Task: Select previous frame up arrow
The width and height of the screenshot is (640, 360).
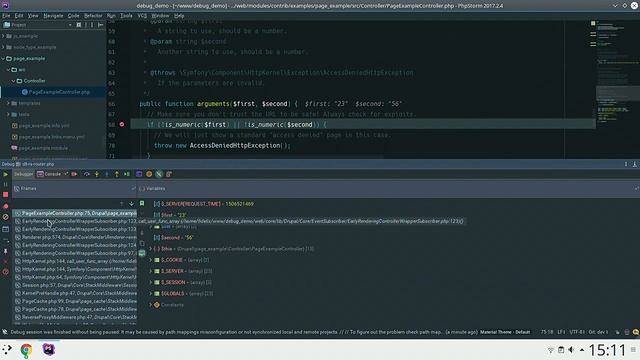Action: [x=121, y=204]
